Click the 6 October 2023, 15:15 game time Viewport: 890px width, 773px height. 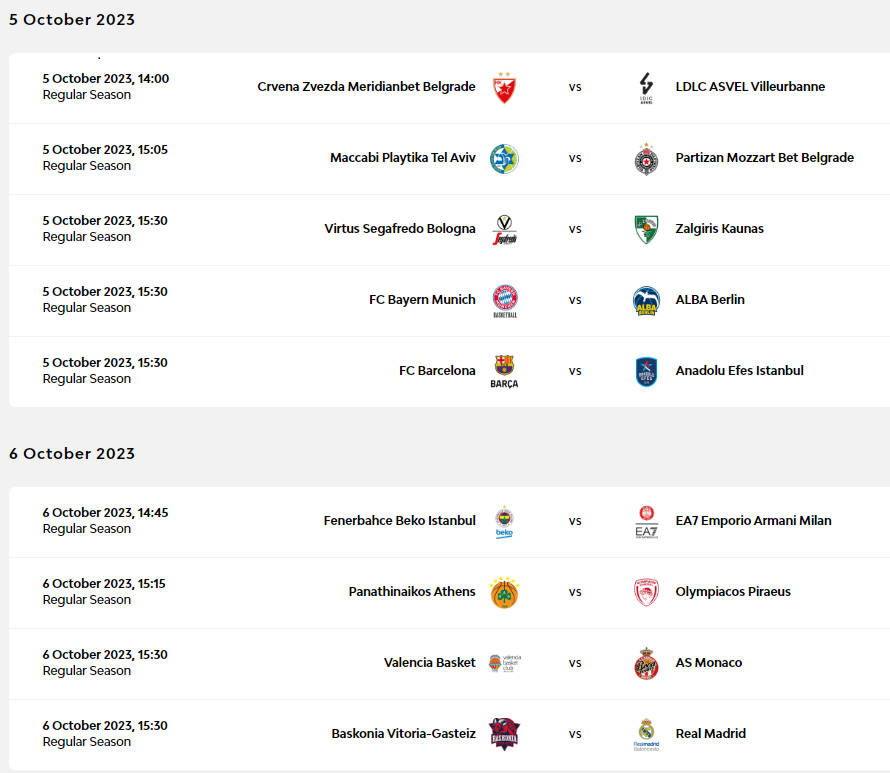104,584
